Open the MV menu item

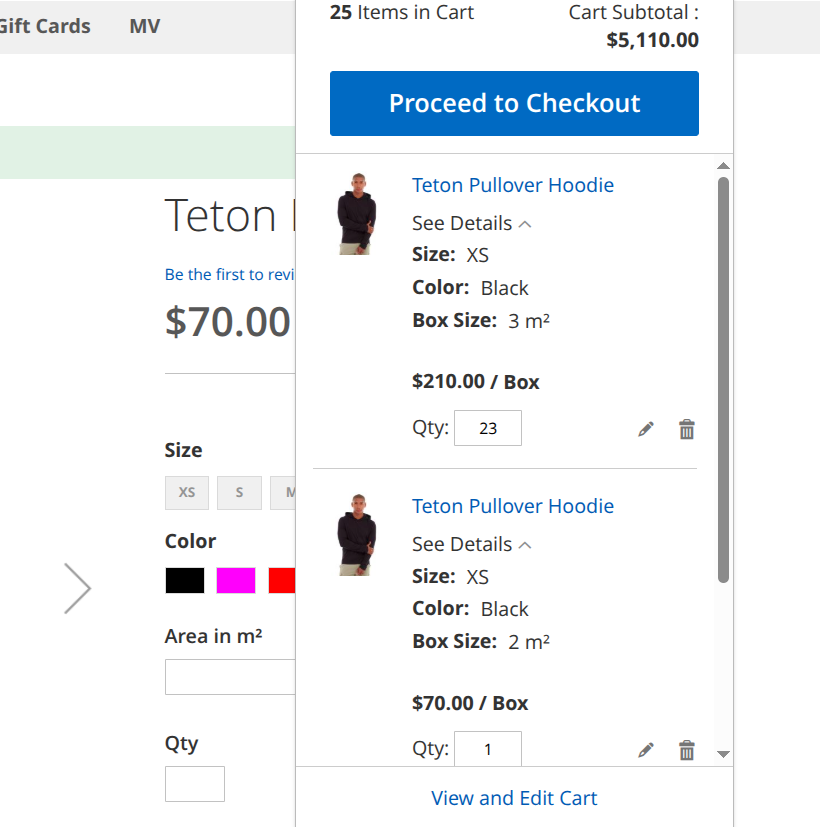[x=145, y=26]
